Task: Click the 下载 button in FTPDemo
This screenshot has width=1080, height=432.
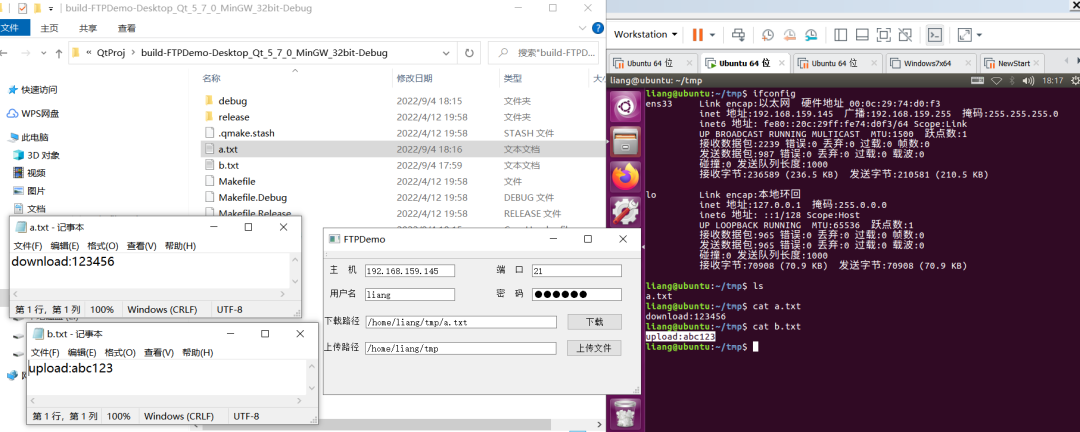Action: tap(594, 322)
